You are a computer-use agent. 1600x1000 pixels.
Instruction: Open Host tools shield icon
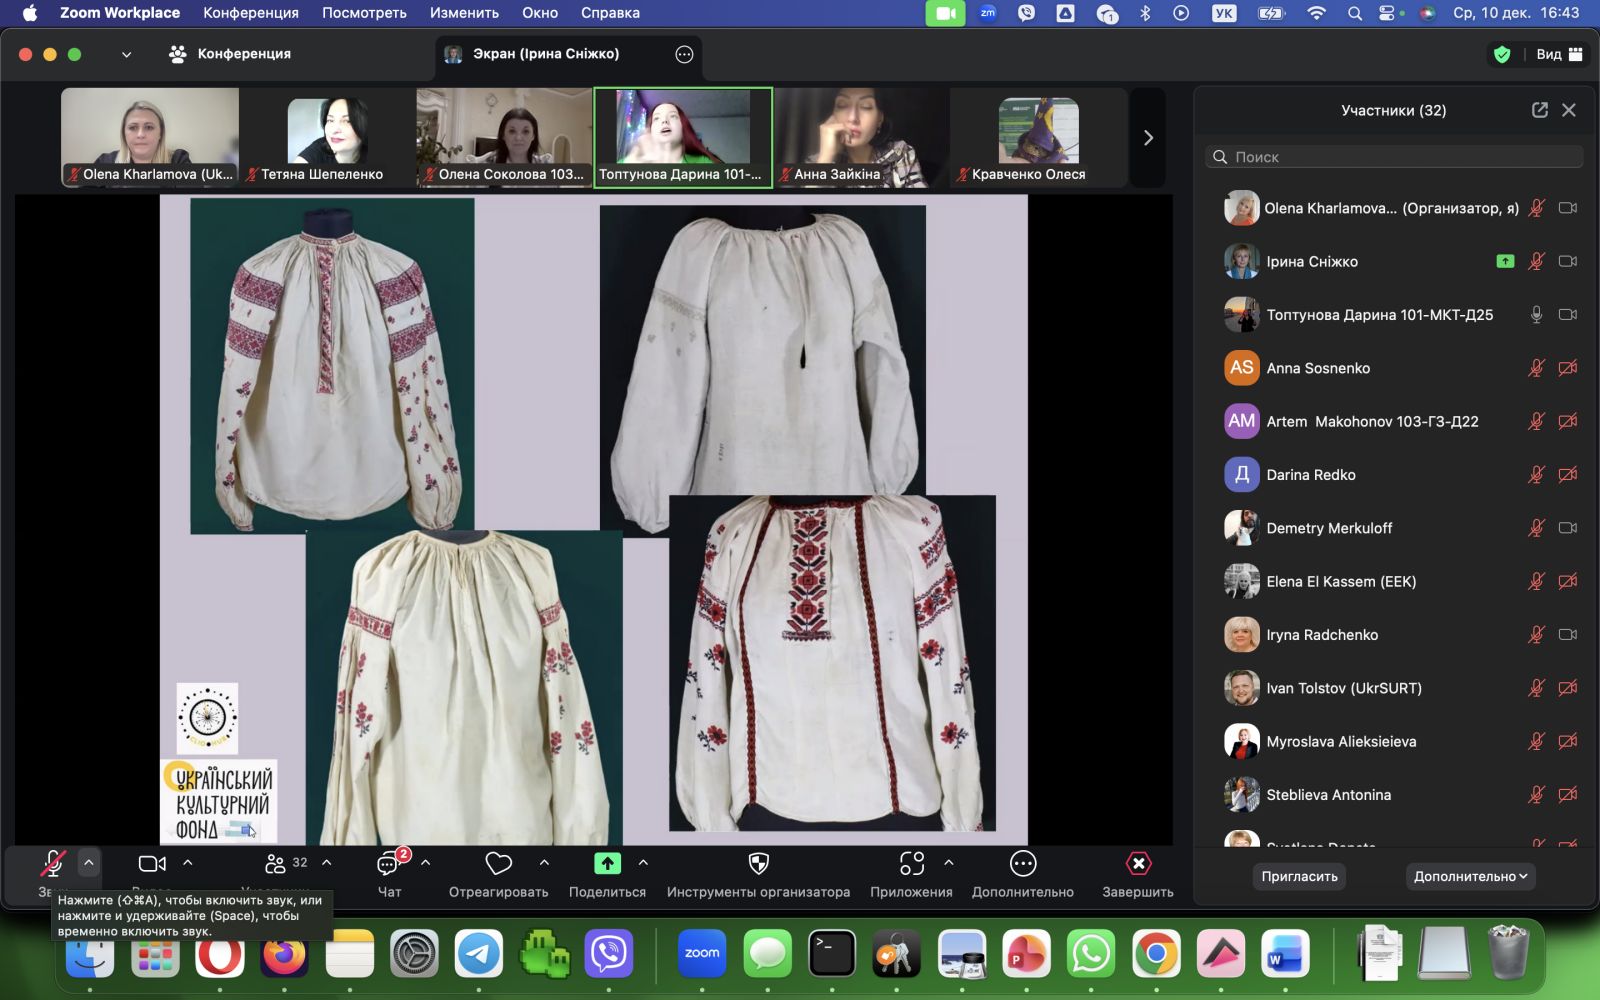click(x=758, y=864)
